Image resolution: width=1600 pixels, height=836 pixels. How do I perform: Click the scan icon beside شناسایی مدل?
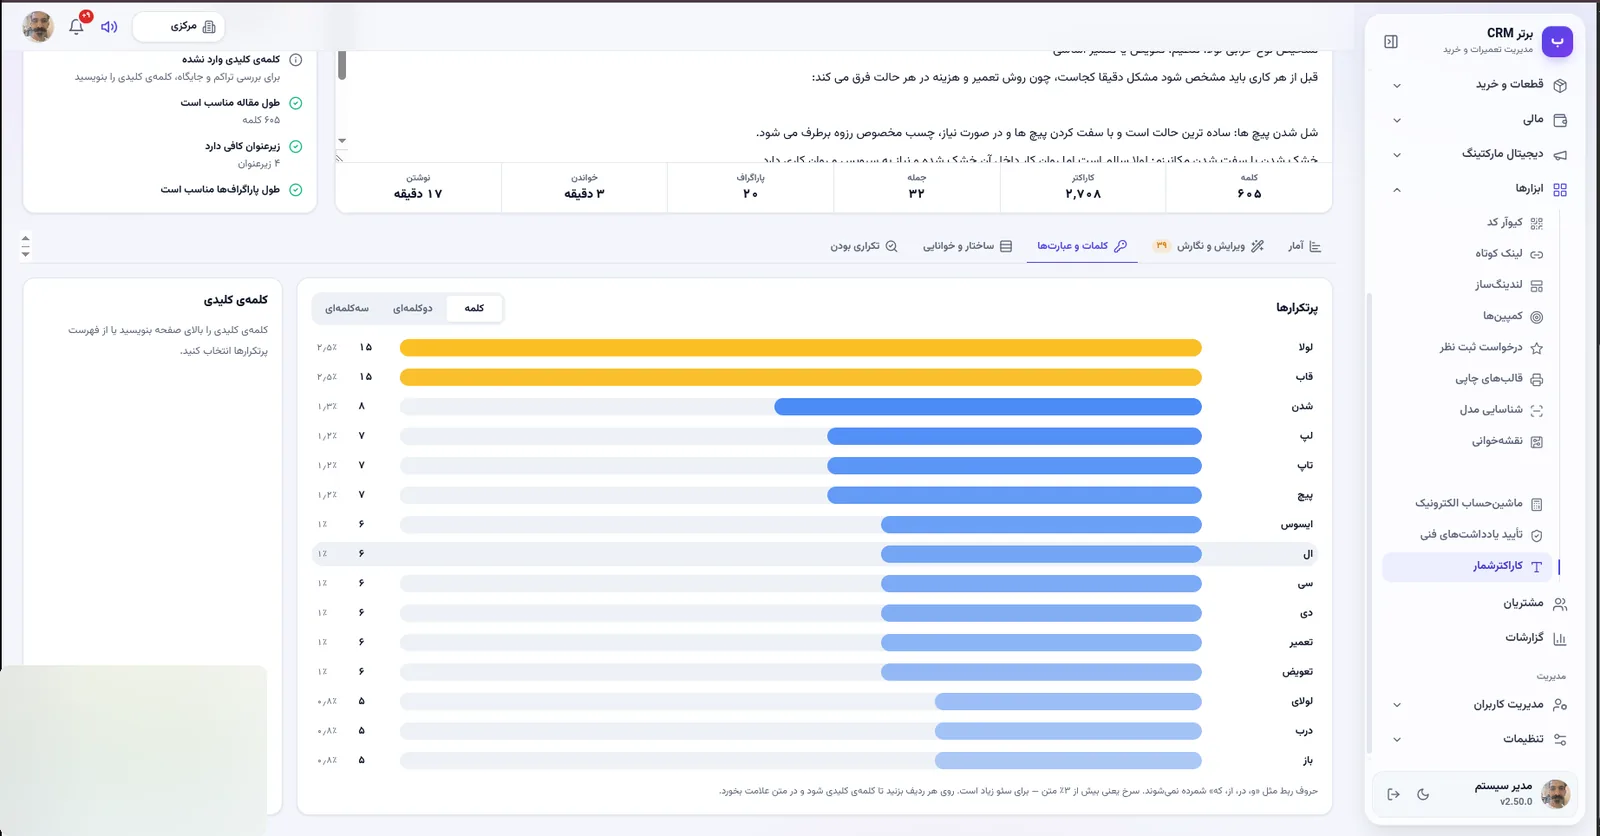[x=1537, y=410]
